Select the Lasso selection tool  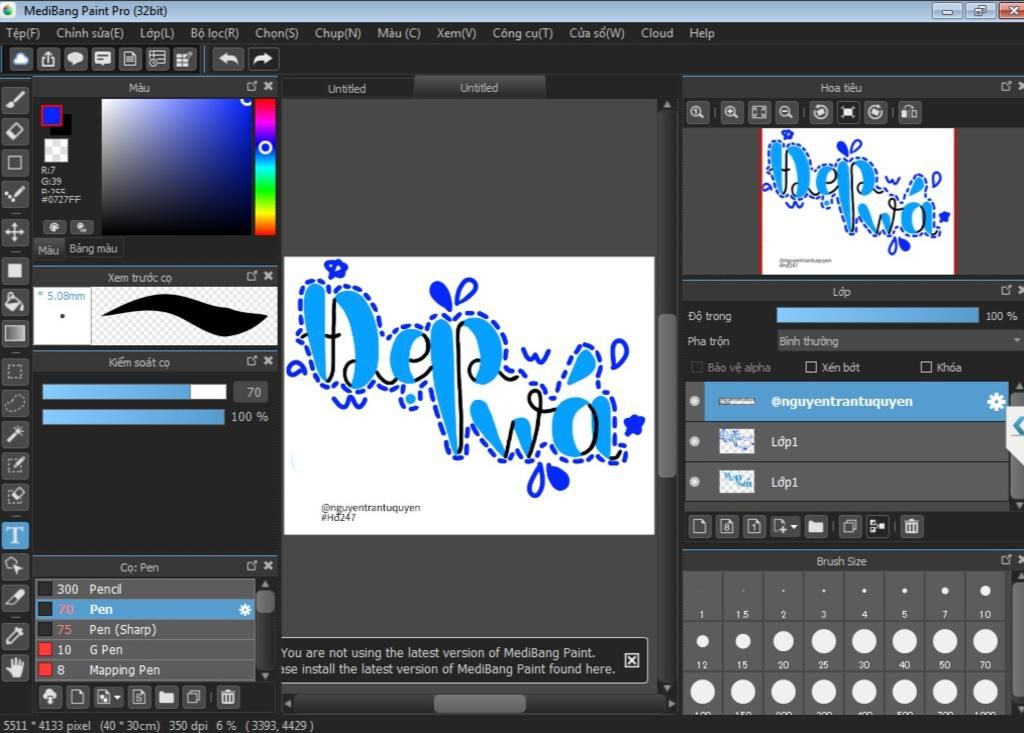click(x=15, y=403)
